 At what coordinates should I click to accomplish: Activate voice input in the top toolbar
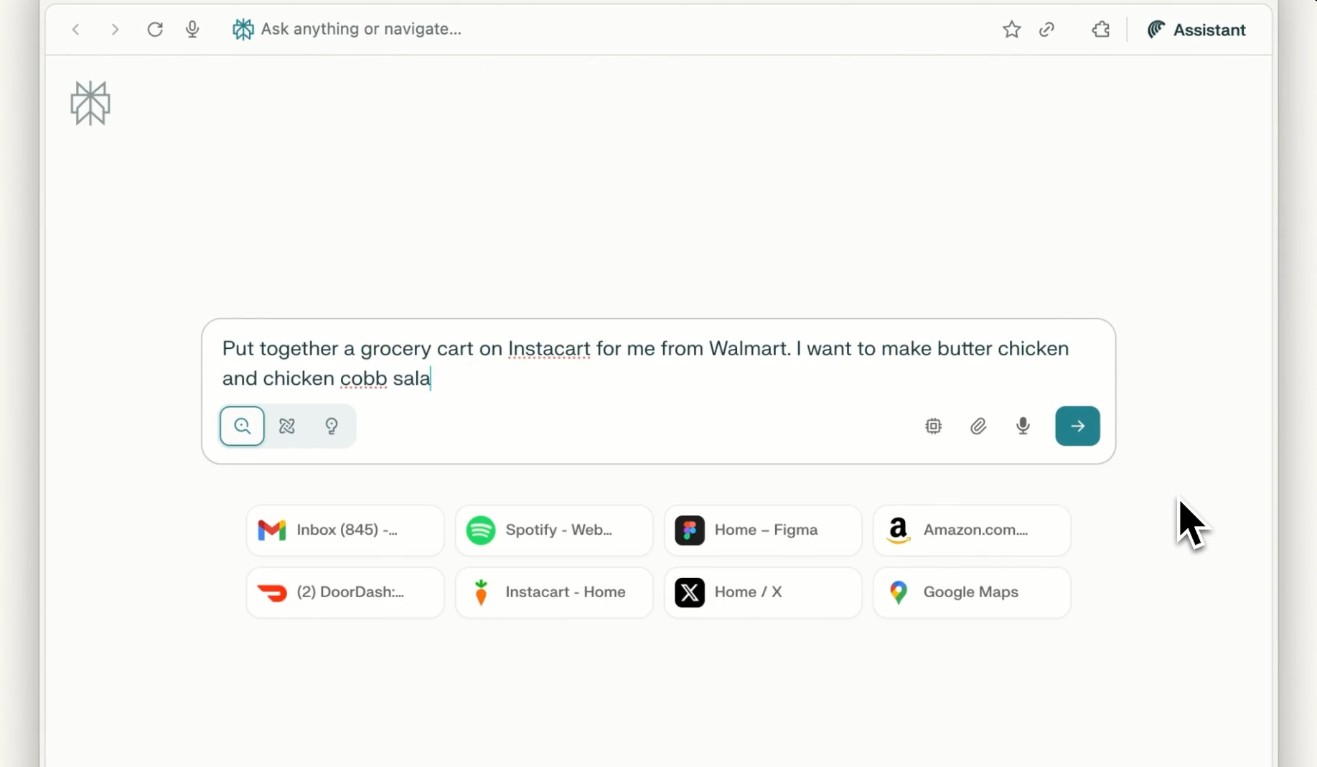tap(193, 30)
